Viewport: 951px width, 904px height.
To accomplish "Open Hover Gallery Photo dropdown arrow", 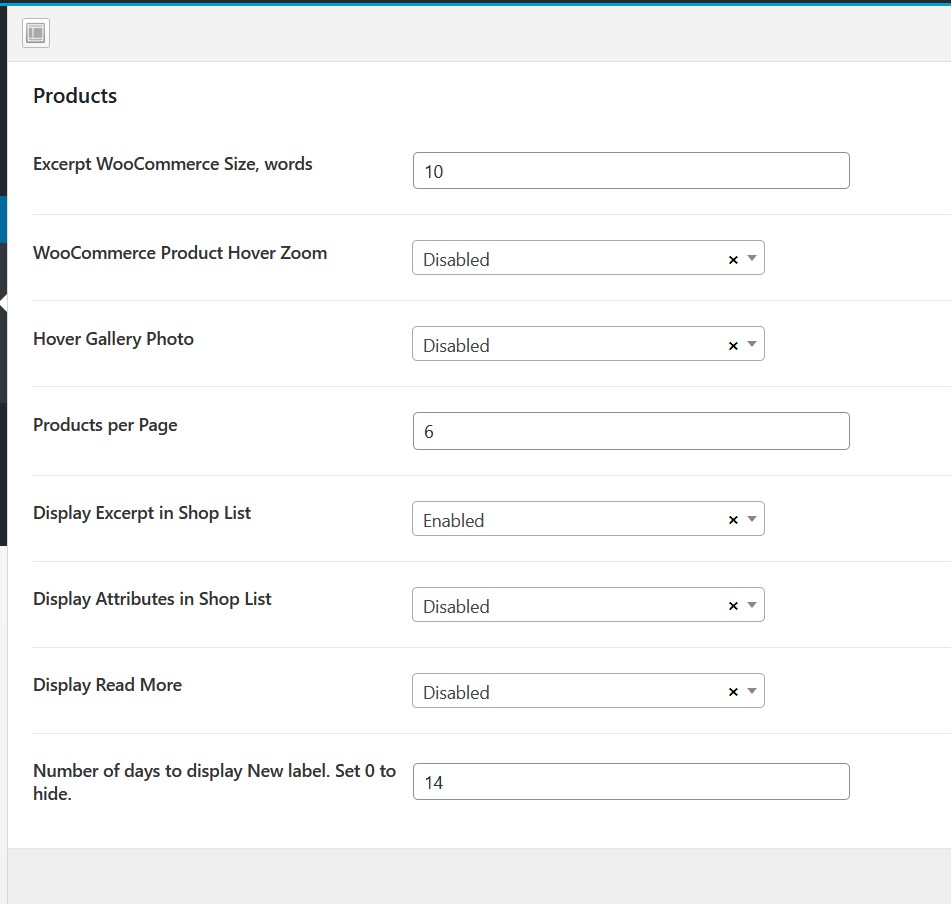I will click(752, 344).
